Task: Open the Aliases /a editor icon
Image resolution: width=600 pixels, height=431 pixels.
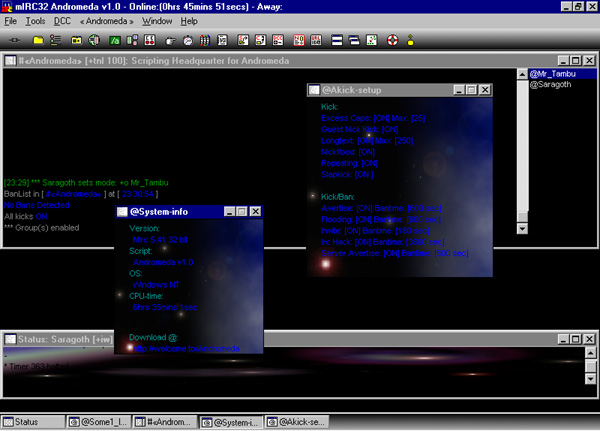Action: [x=115, y=40]
